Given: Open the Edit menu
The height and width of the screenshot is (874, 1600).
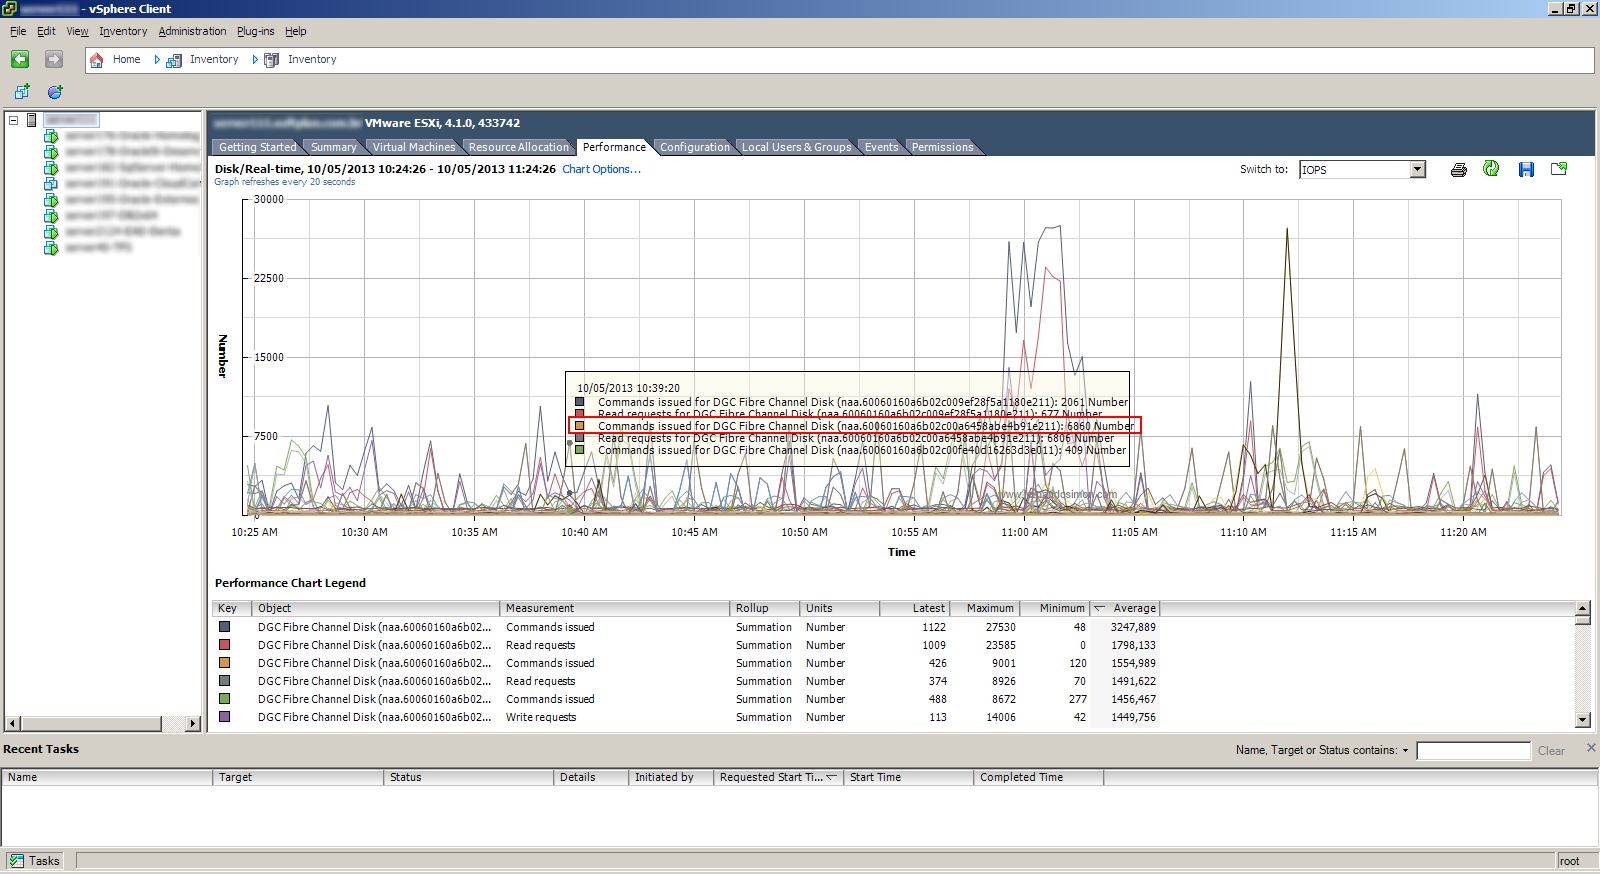Looking at the screenshot, I should tap(46, 31).
